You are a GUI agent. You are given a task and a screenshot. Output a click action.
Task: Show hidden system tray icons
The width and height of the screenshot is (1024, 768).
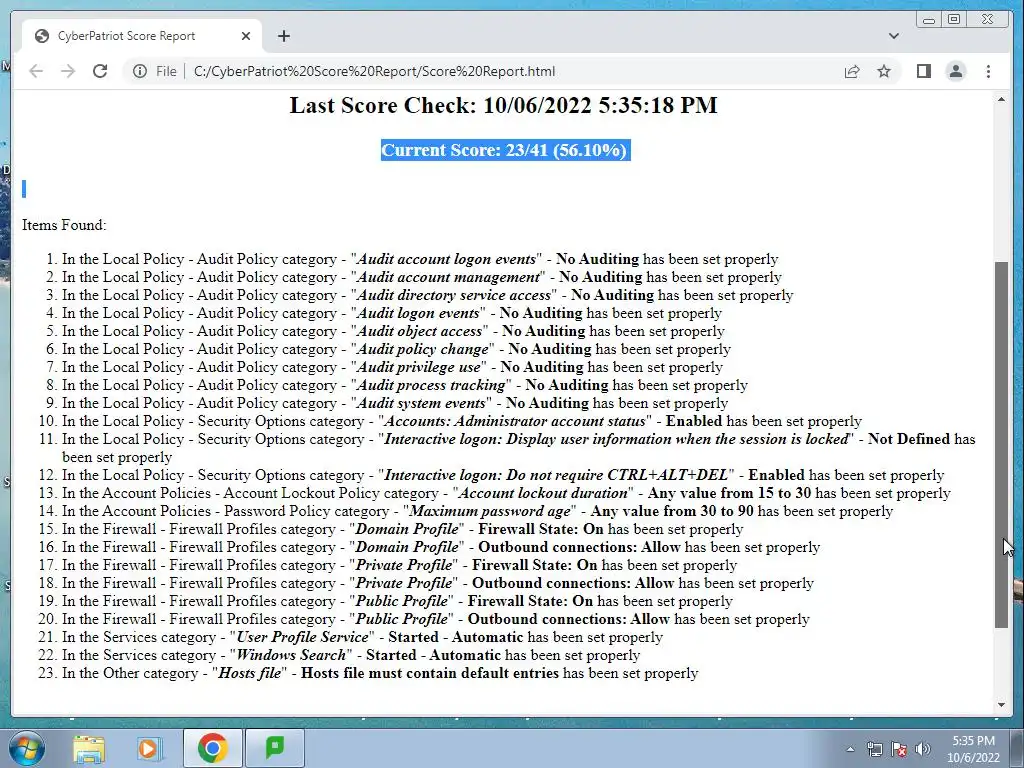[x=850, y=750]
